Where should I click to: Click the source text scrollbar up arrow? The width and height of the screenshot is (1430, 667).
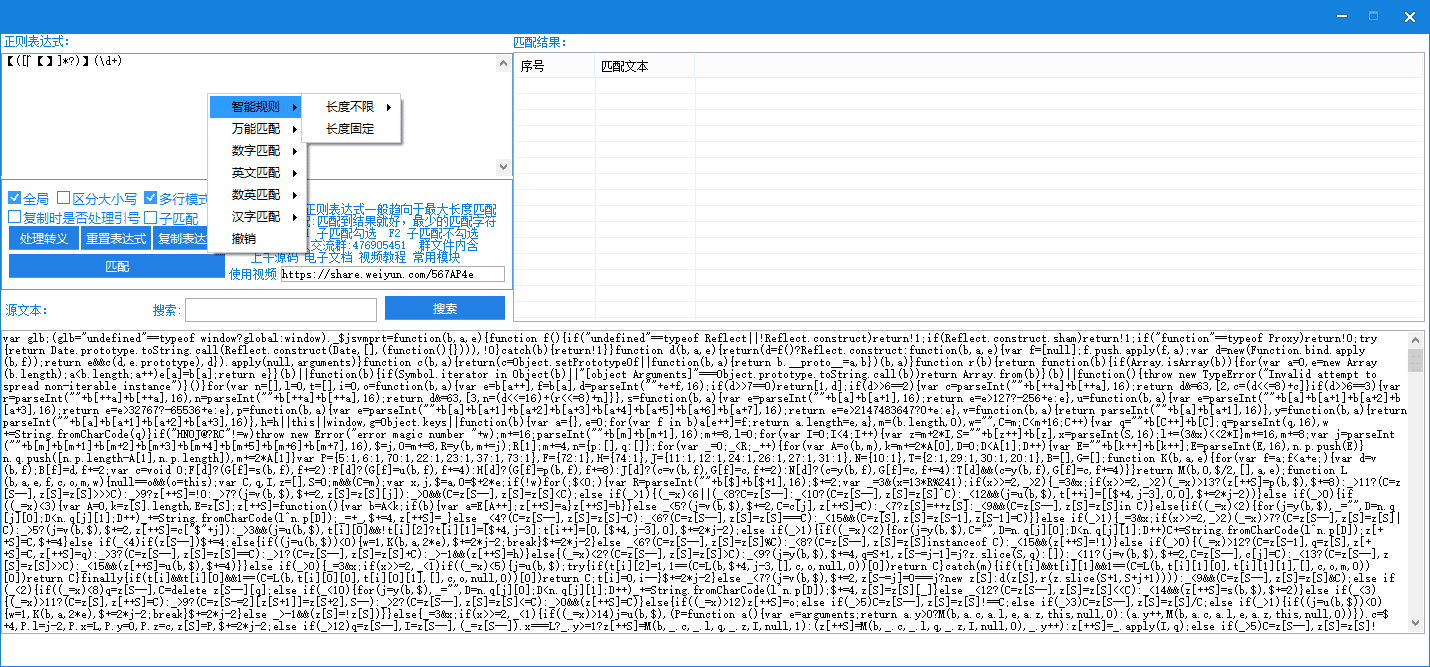pyautogui.click(x=1415, y=341)
